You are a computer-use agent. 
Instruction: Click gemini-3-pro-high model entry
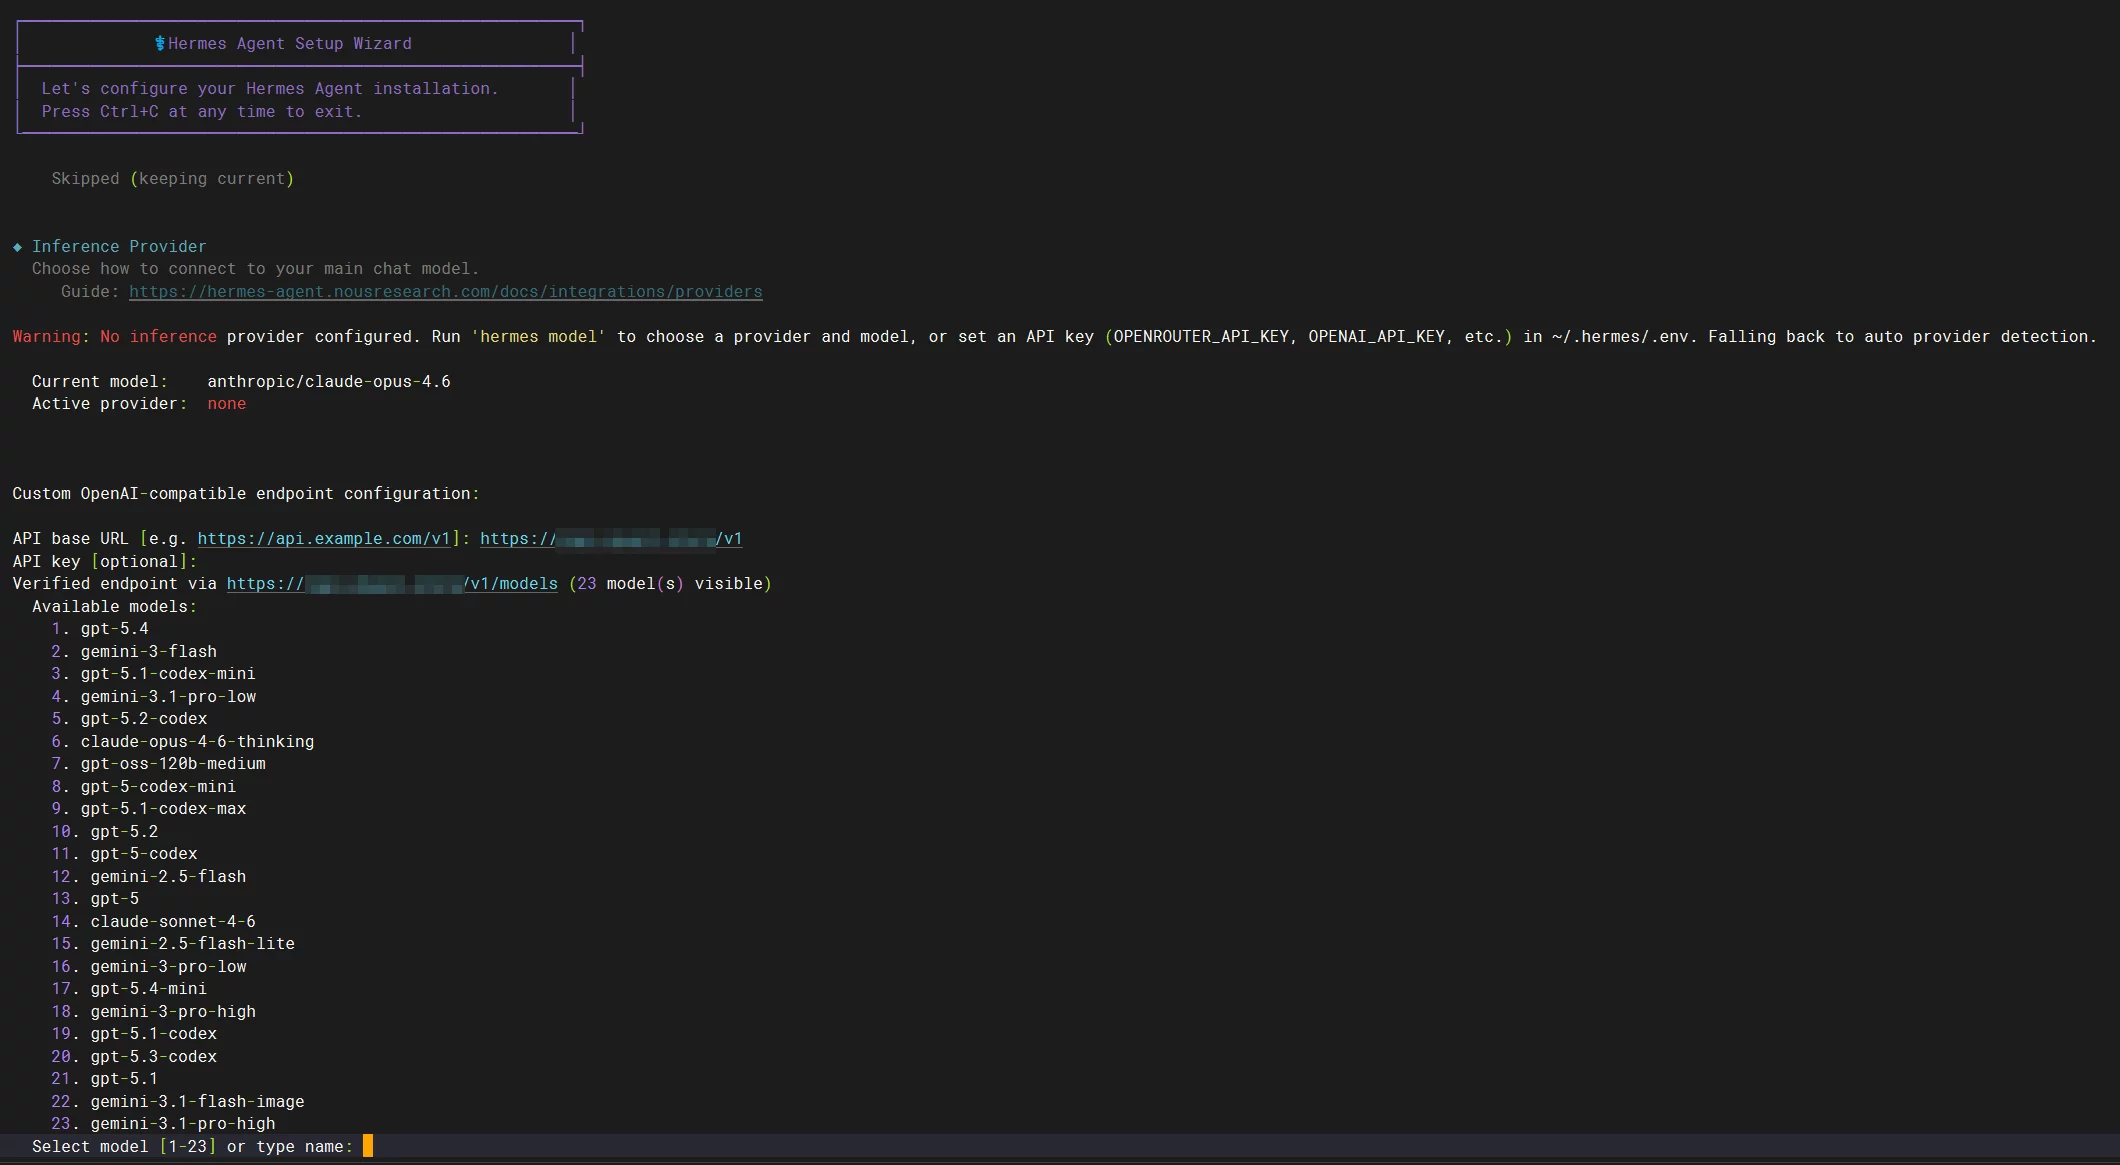click(172, 1012)
